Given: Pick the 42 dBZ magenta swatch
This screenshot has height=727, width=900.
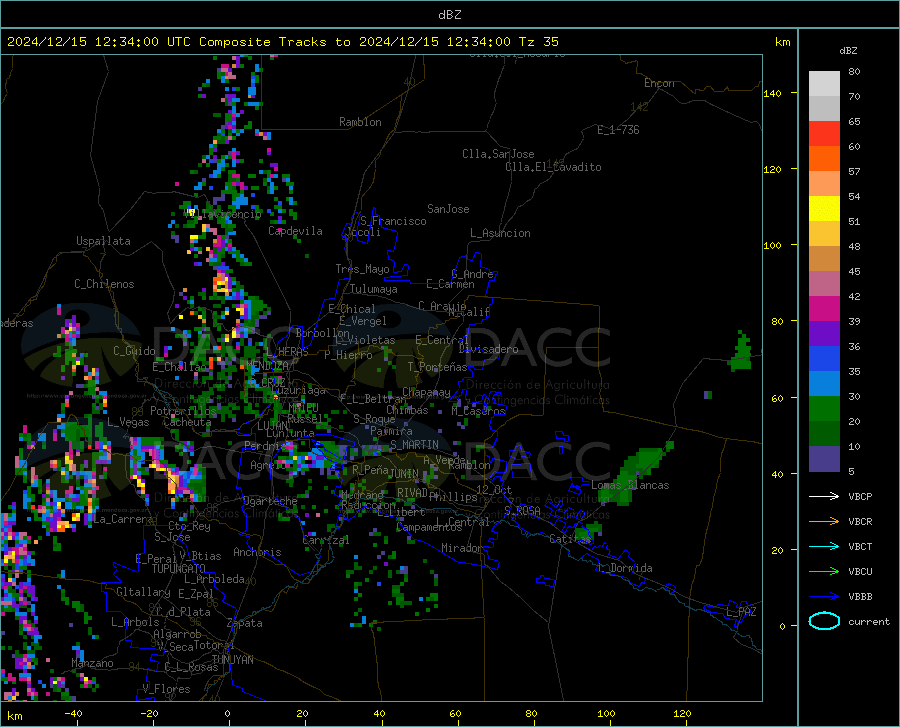Looking at the screenshot, I should tap(824, 308).
